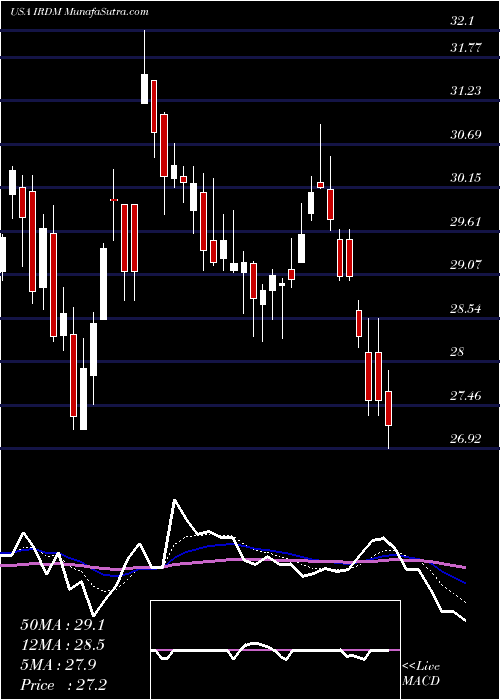
Task: Click the '50MA : 29.1' readout
Action: (62, 625)
